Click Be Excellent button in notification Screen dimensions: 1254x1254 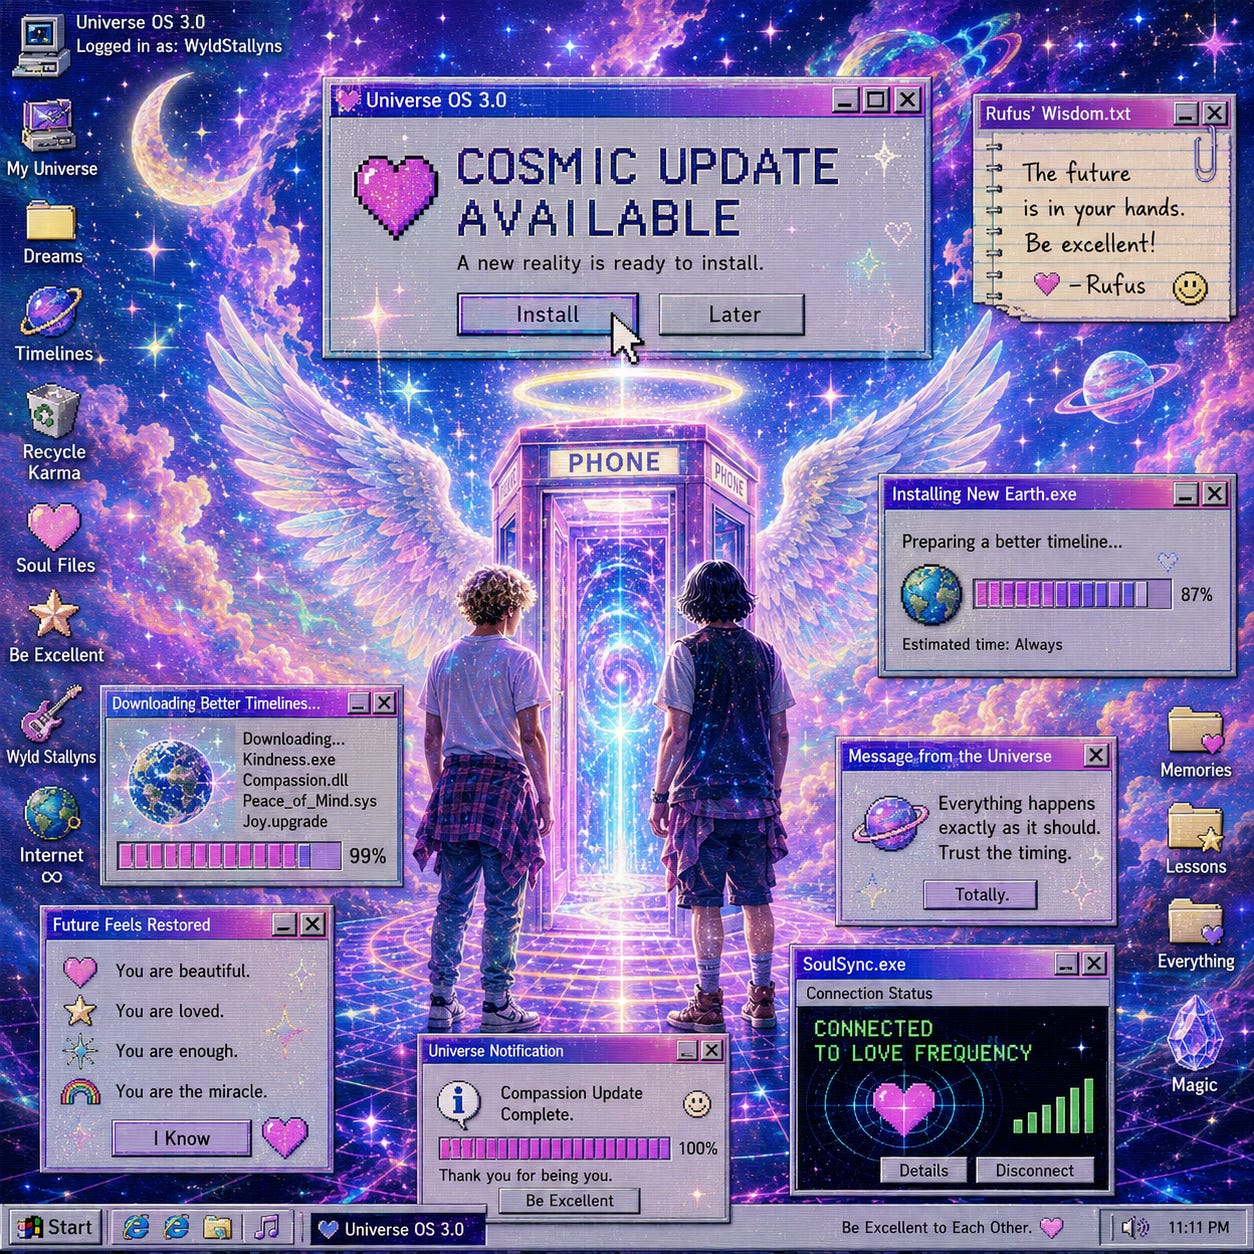click(x=569, y=1201)
